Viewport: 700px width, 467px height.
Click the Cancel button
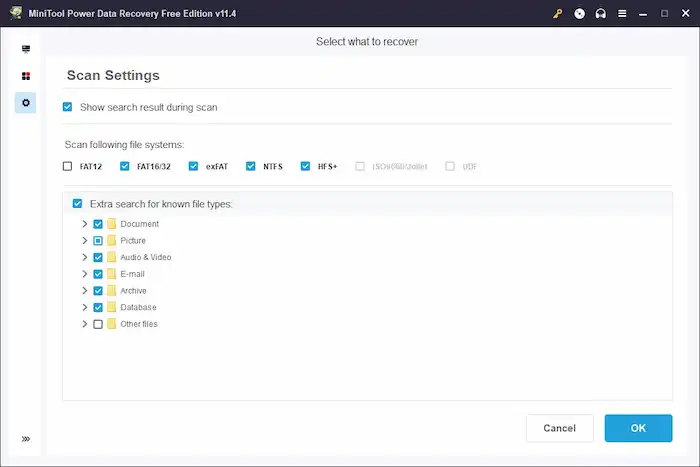point(559,428)
